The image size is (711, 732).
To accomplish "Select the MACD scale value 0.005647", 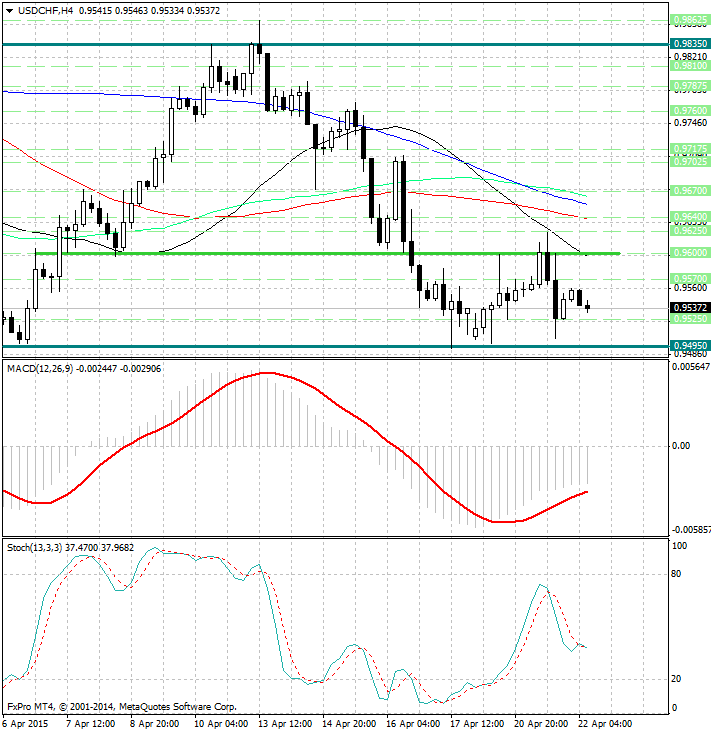I will click(x=690, y=367).
